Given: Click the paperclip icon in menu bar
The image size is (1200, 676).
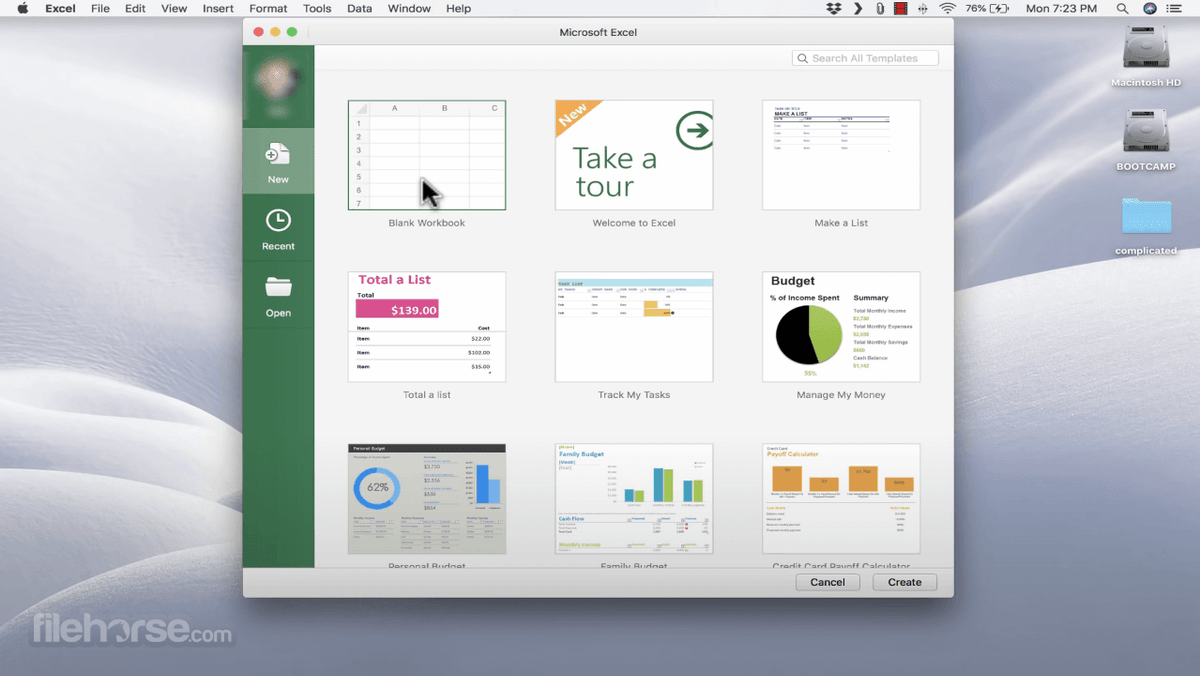Looking at the screenshot, I should 879,9.
